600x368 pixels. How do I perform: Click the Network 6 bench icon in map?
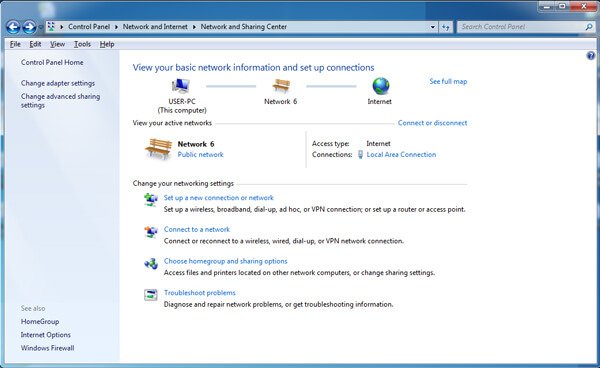click(x=281, y=86)
